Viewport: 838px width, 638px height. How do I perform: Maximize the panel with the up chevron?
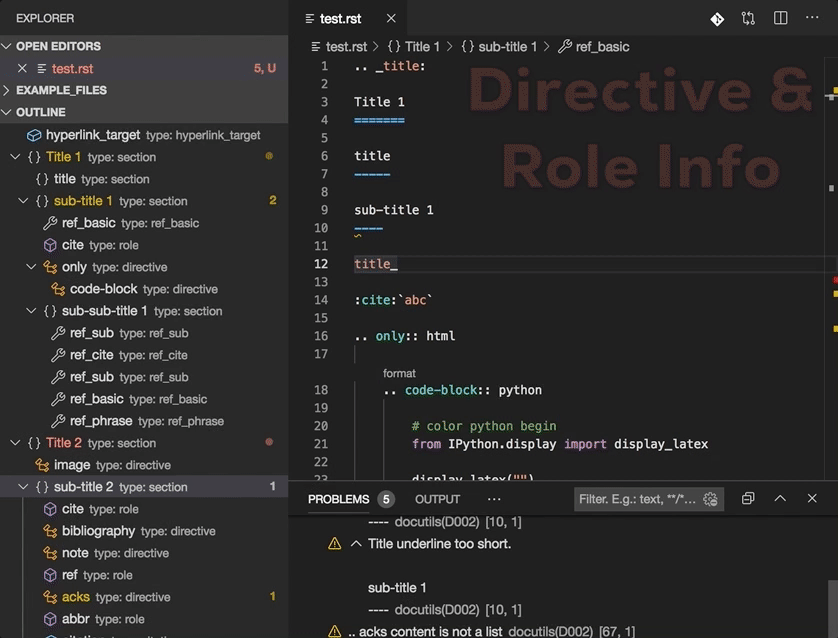(780, 499)
